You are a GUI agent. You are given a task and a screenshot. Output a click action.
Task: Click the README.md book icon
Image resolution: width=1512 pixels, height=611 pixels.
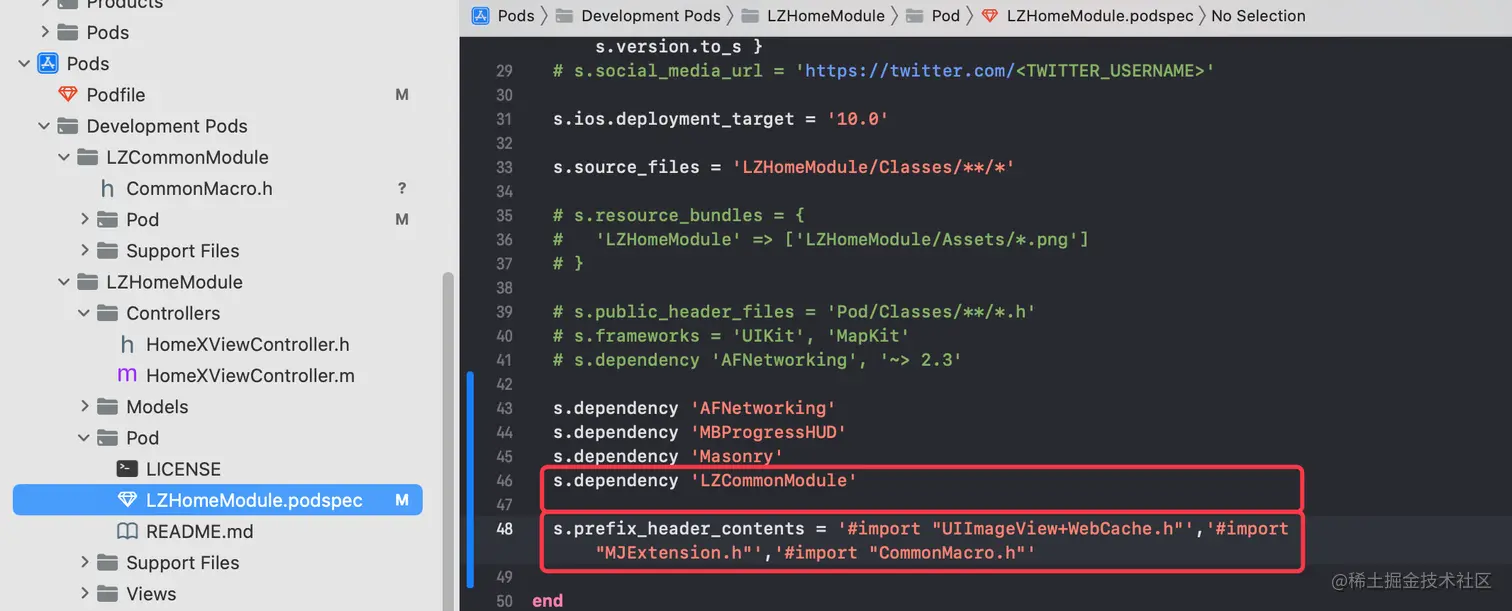click(127, 531)
